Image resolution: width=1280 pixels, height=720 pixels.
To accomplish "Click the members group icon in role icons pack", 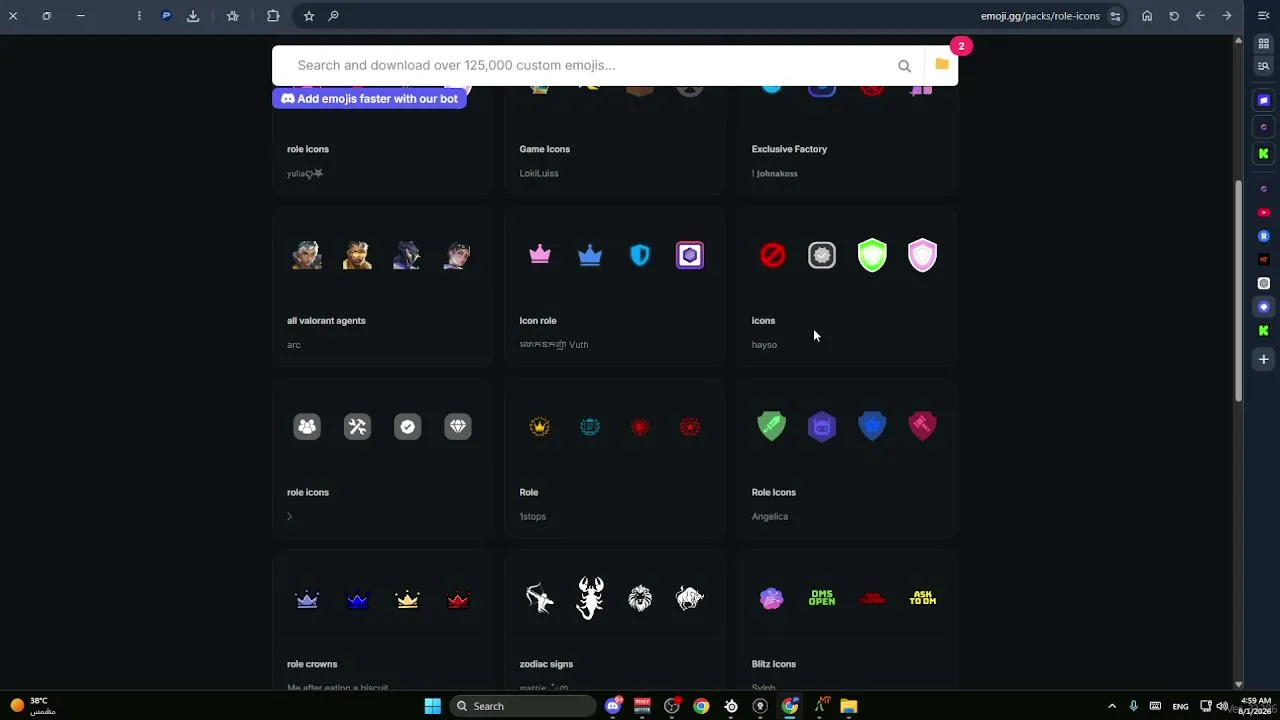I will pyautogui.click(x=307, y=427).
